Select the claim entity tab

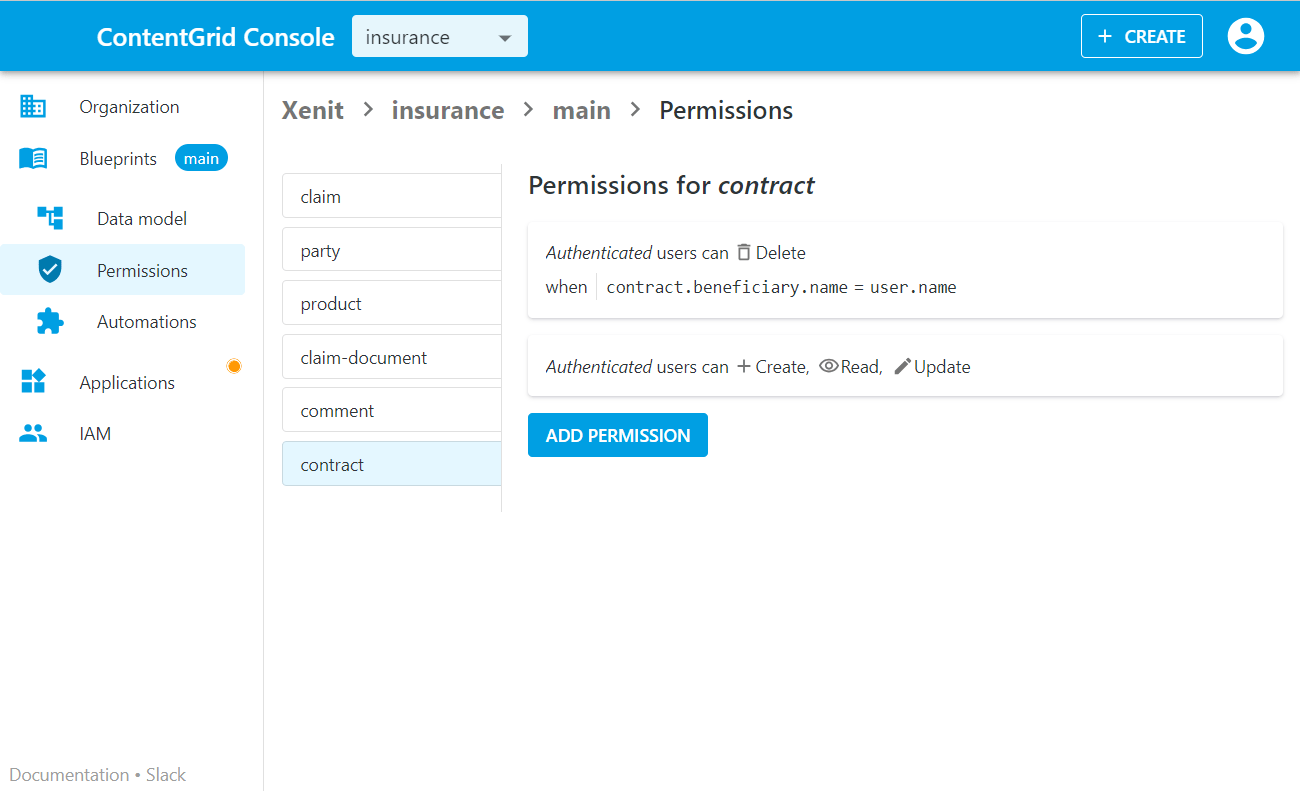pyautogui.click(x=391, y=196)
